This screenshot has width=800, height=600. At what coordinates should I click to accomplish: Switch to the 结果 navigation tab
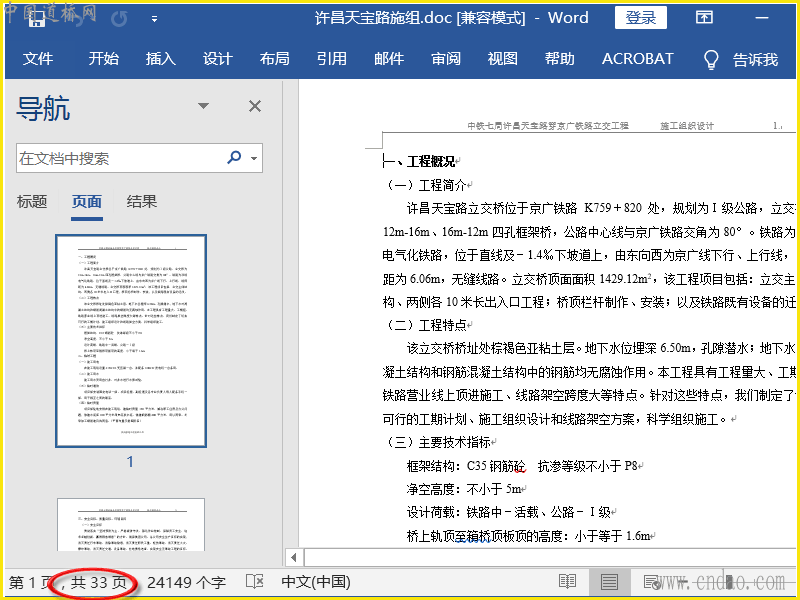141,202
